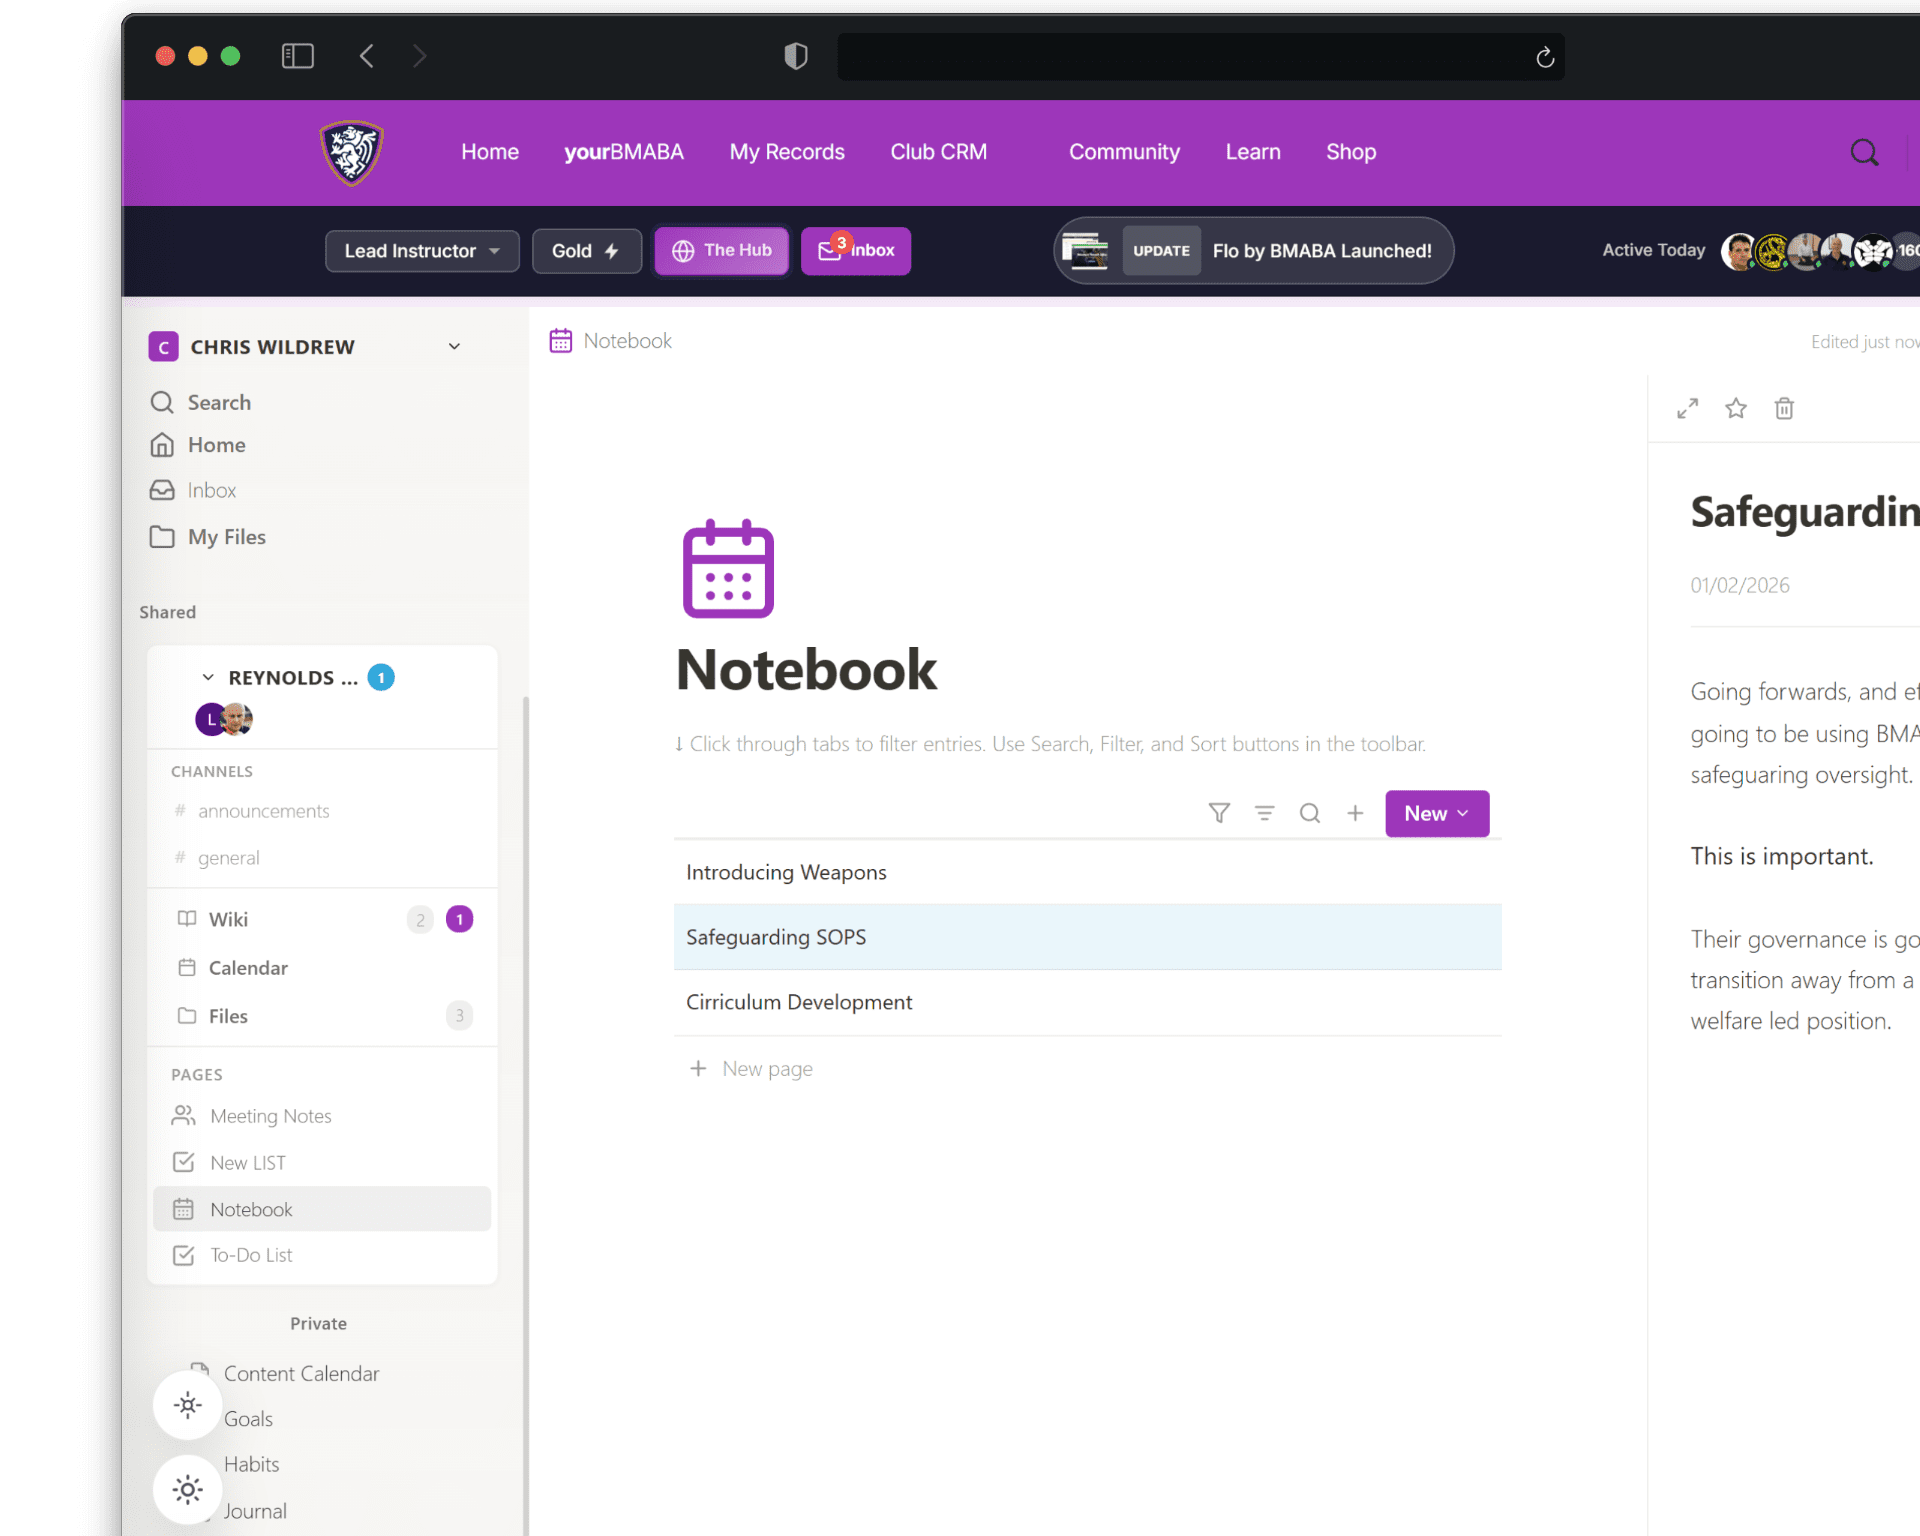This screenshot has height=1536, width=1920.
Task: Toggle light mode with the lower sun button
Action: click(x=187, y=1490)
